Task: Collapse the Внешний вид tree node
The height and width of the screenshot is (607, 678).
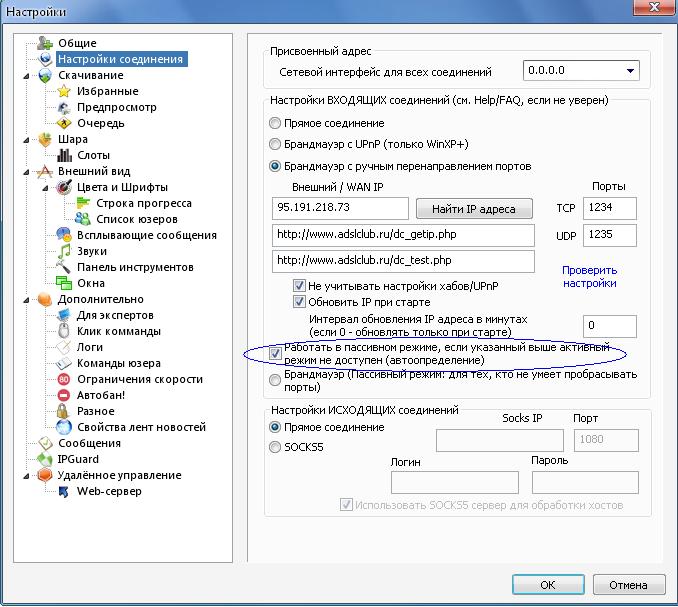Action: click(29, 171)
